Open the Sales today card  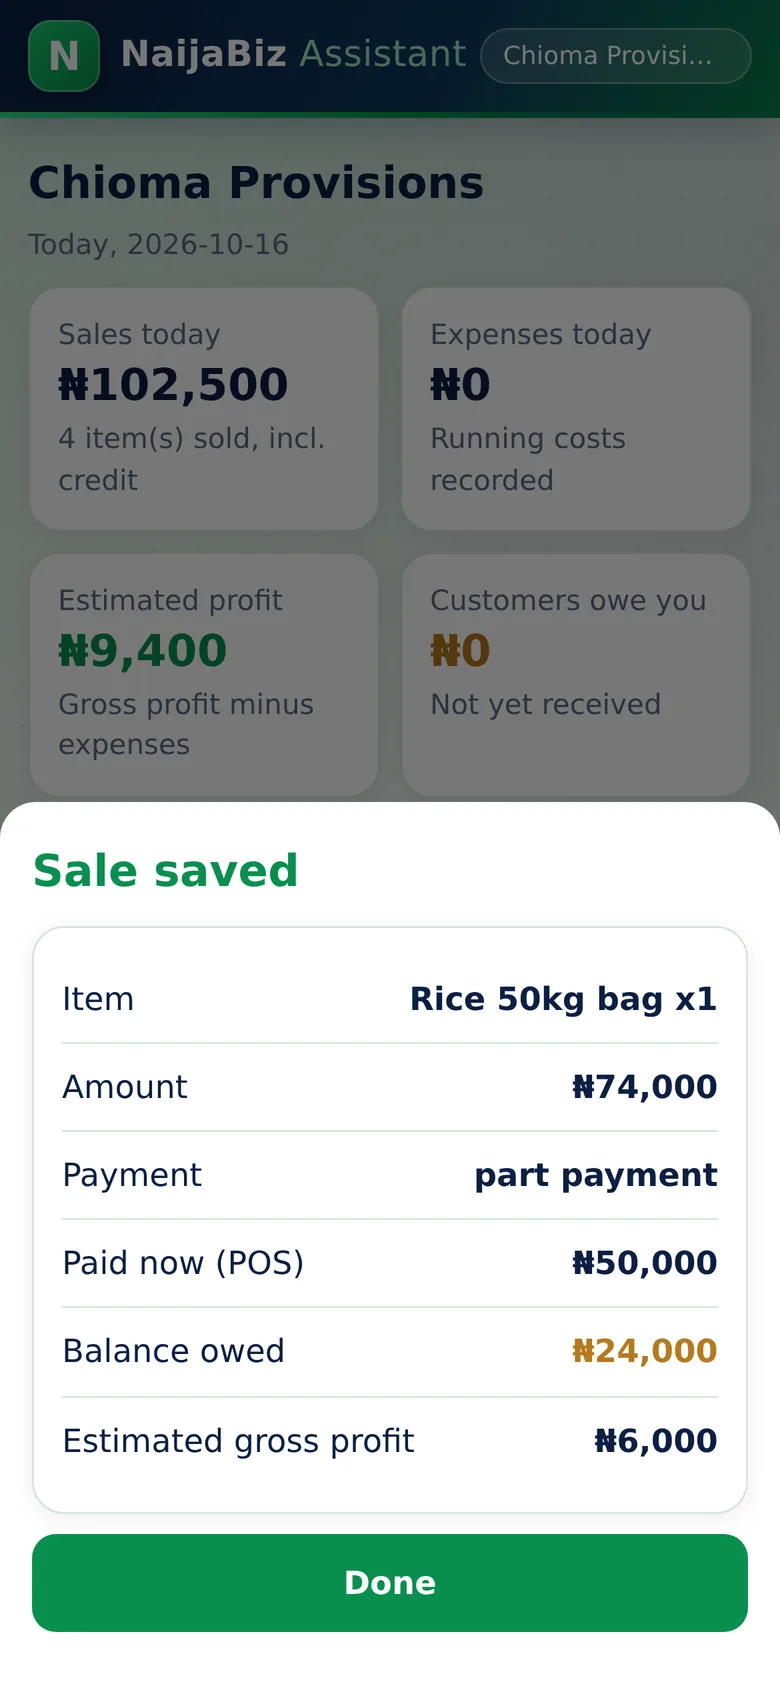coord(204,409)
